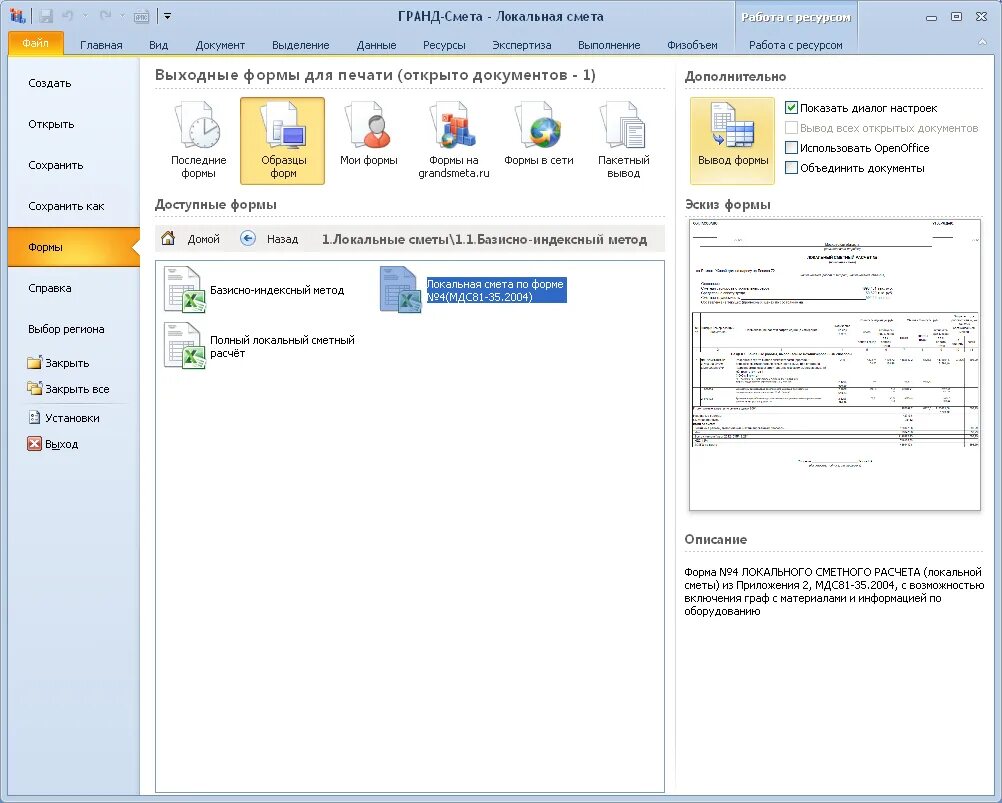Enable Объединить документы checkbox

[791, 168]
